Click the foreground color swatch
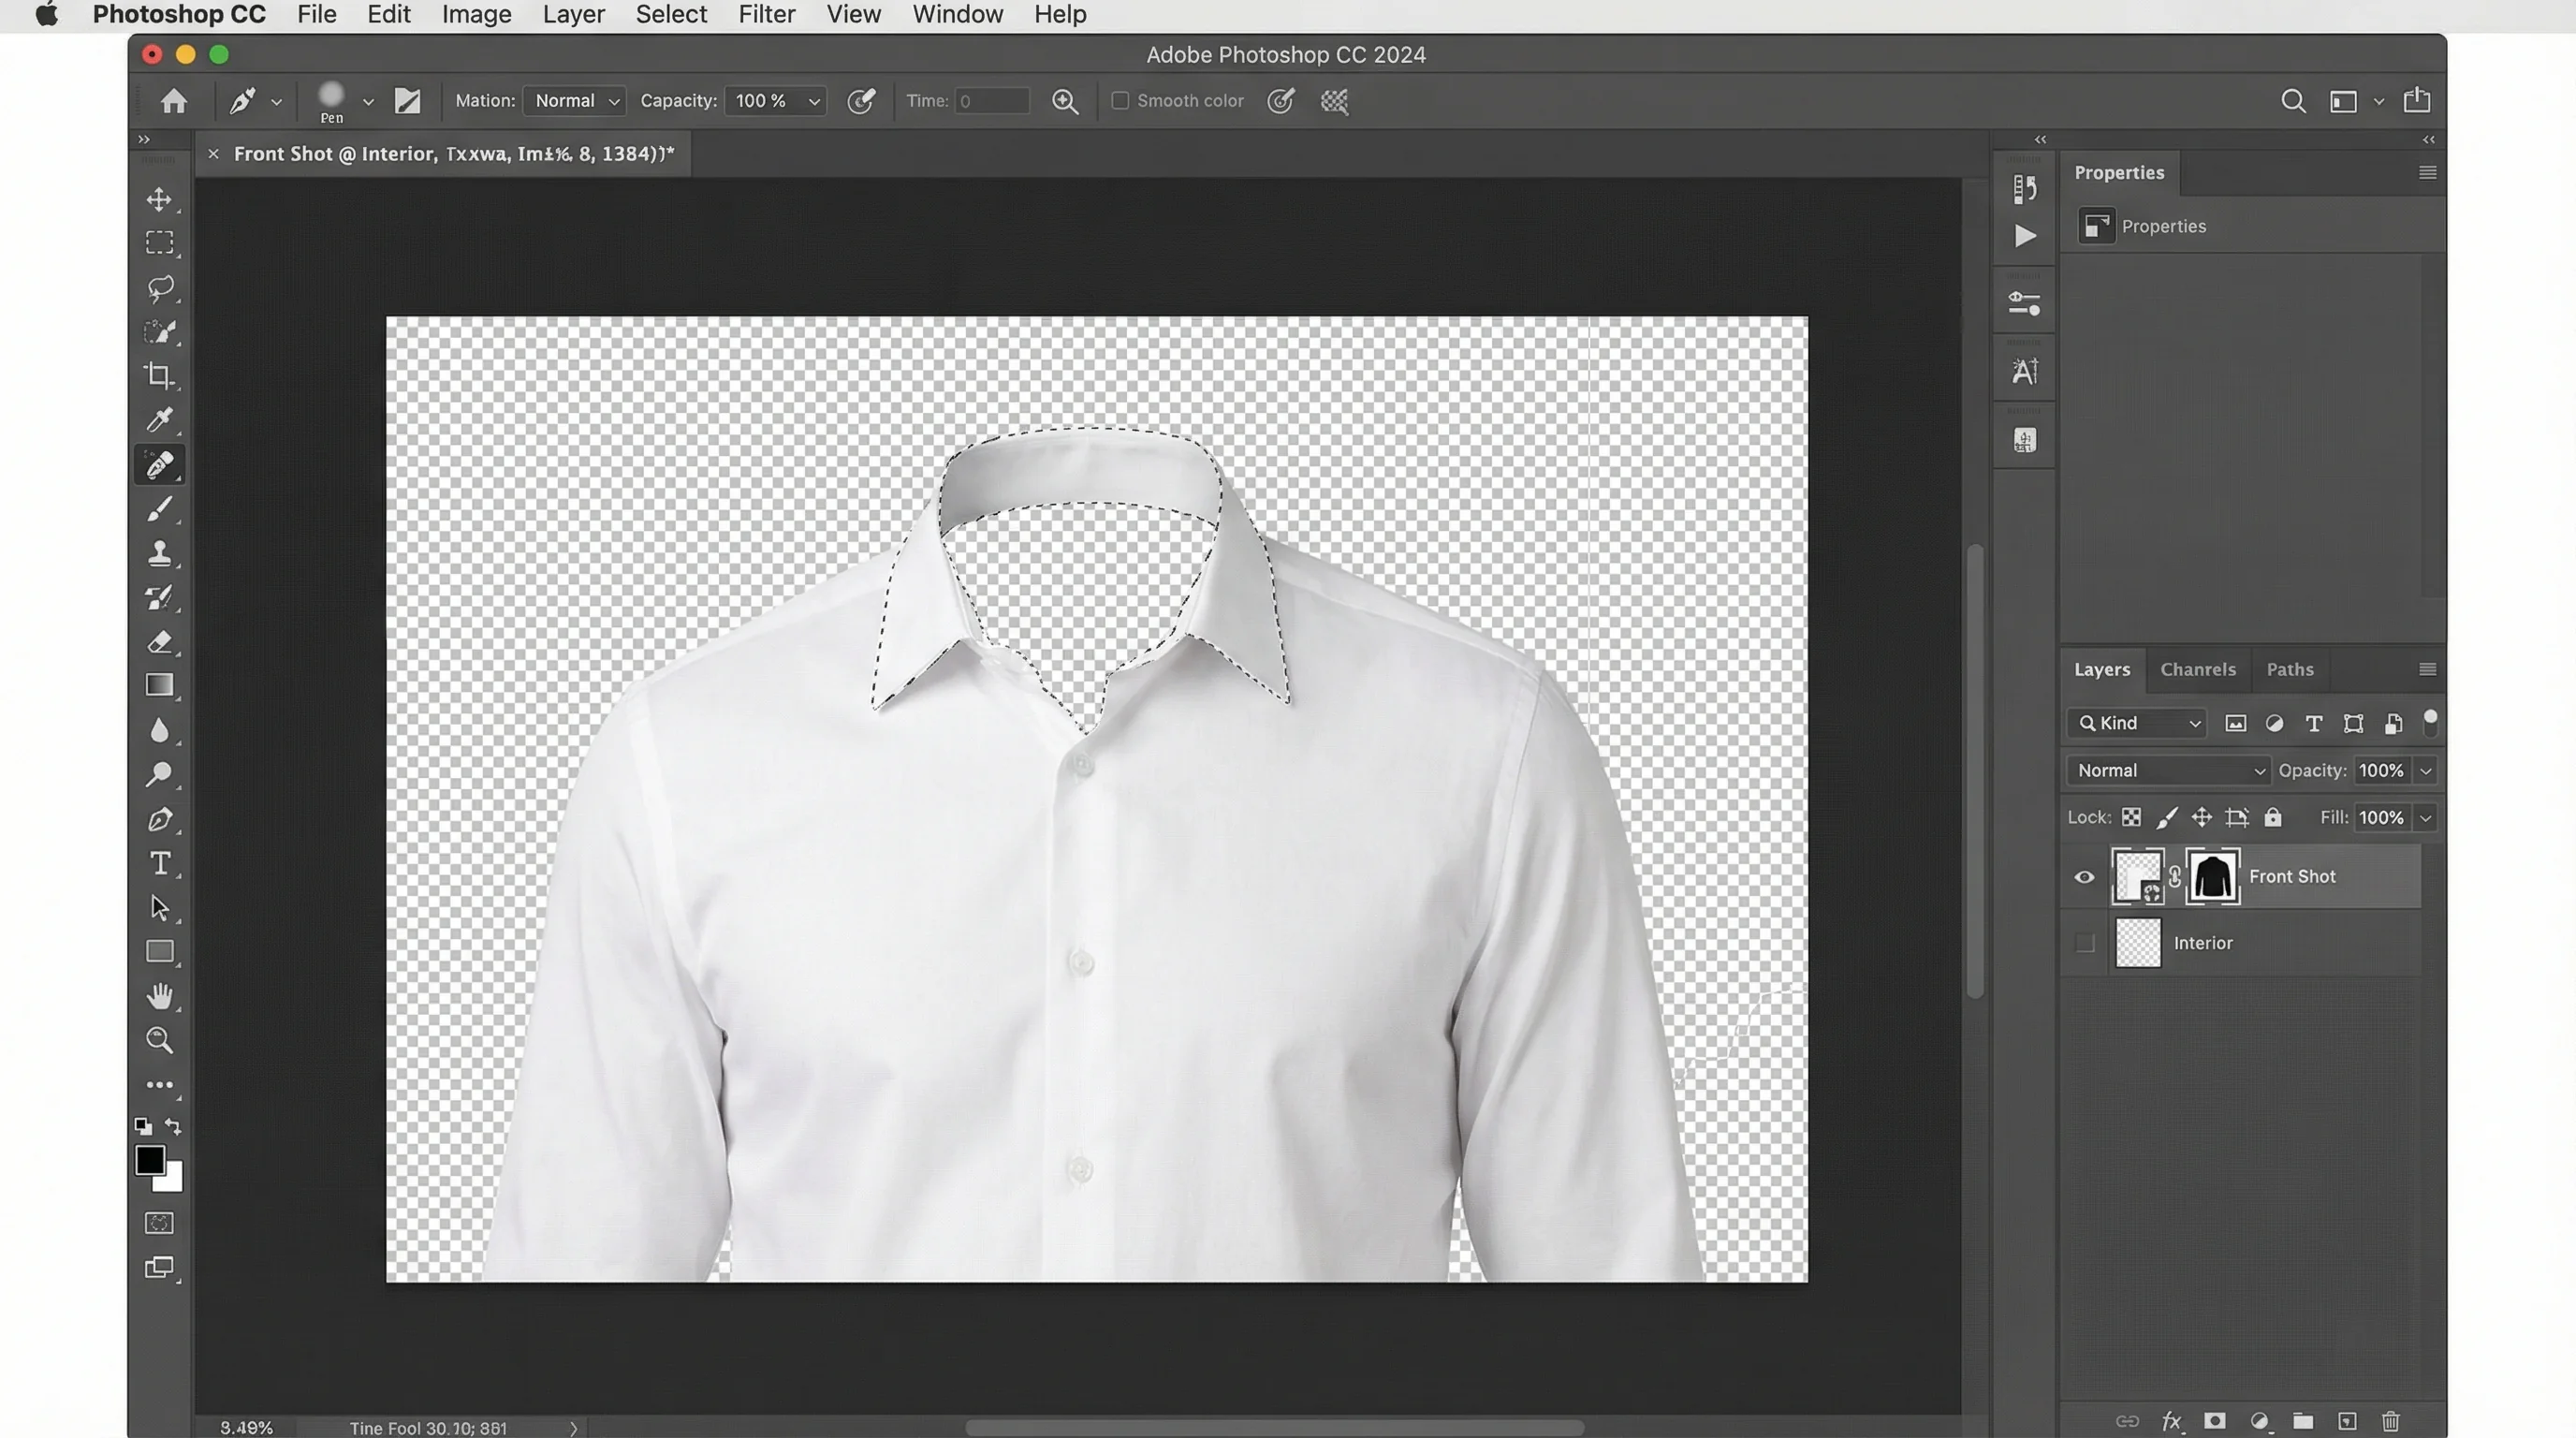 click(151, 1160)
